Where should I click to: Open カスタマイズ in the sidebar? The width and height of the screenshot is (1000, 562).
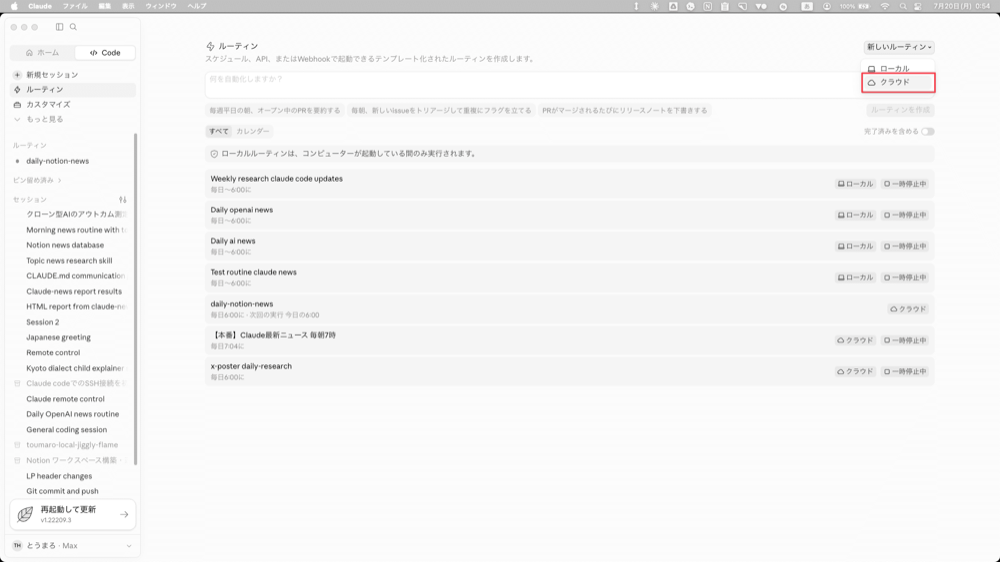coord(73,105)
